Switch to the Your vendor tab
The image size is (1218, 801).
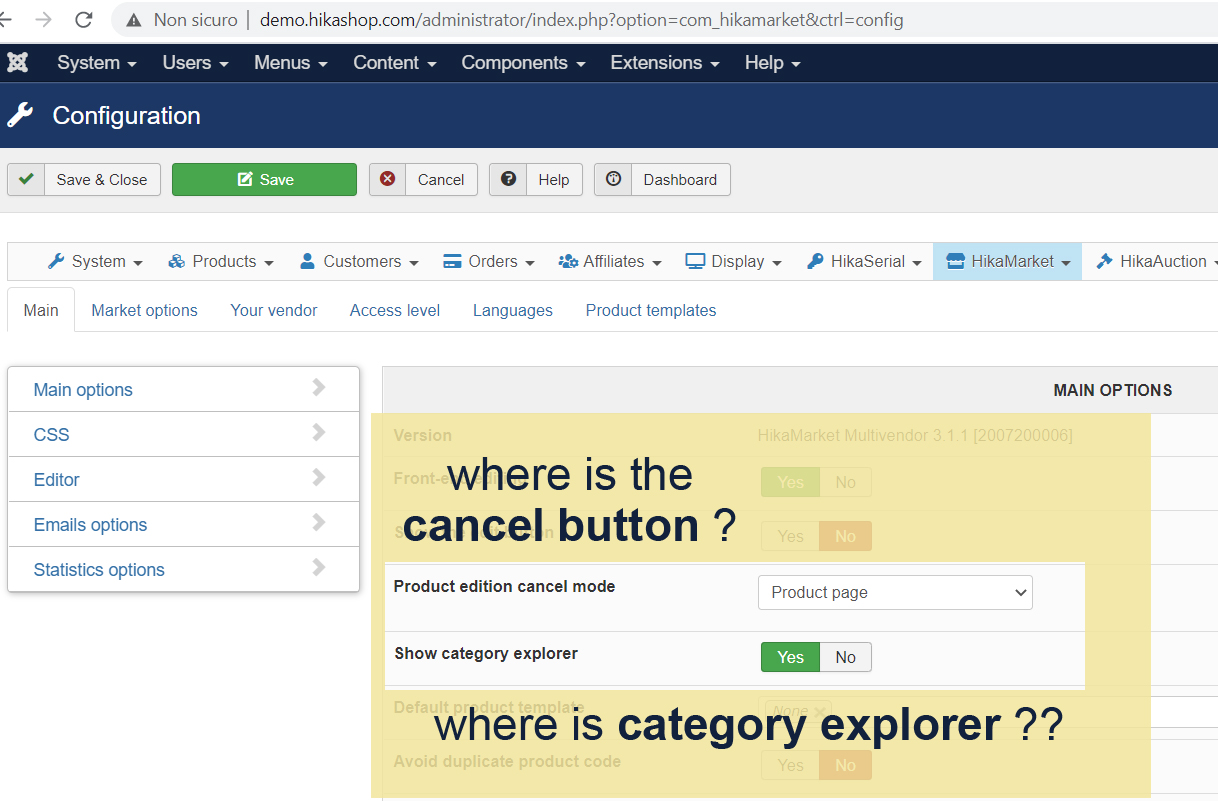click(x=274, y=310)
